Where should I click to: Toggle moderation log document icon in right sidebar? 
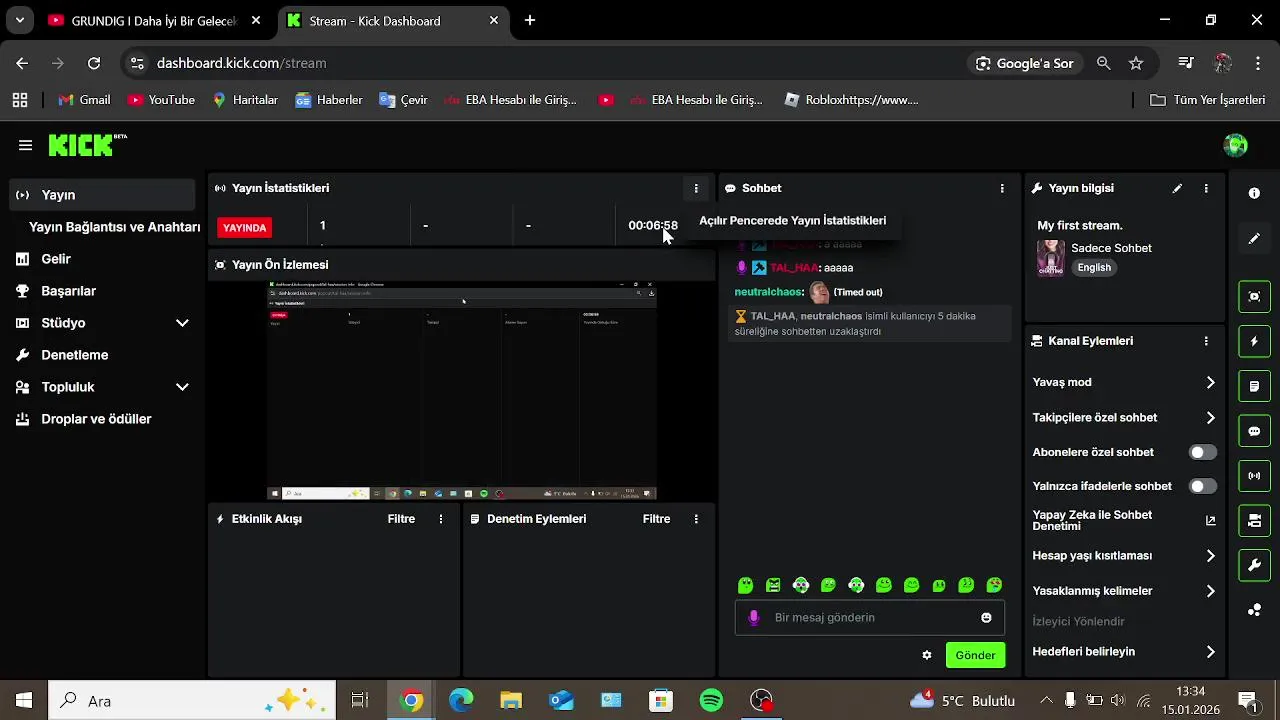(1254, 386)
